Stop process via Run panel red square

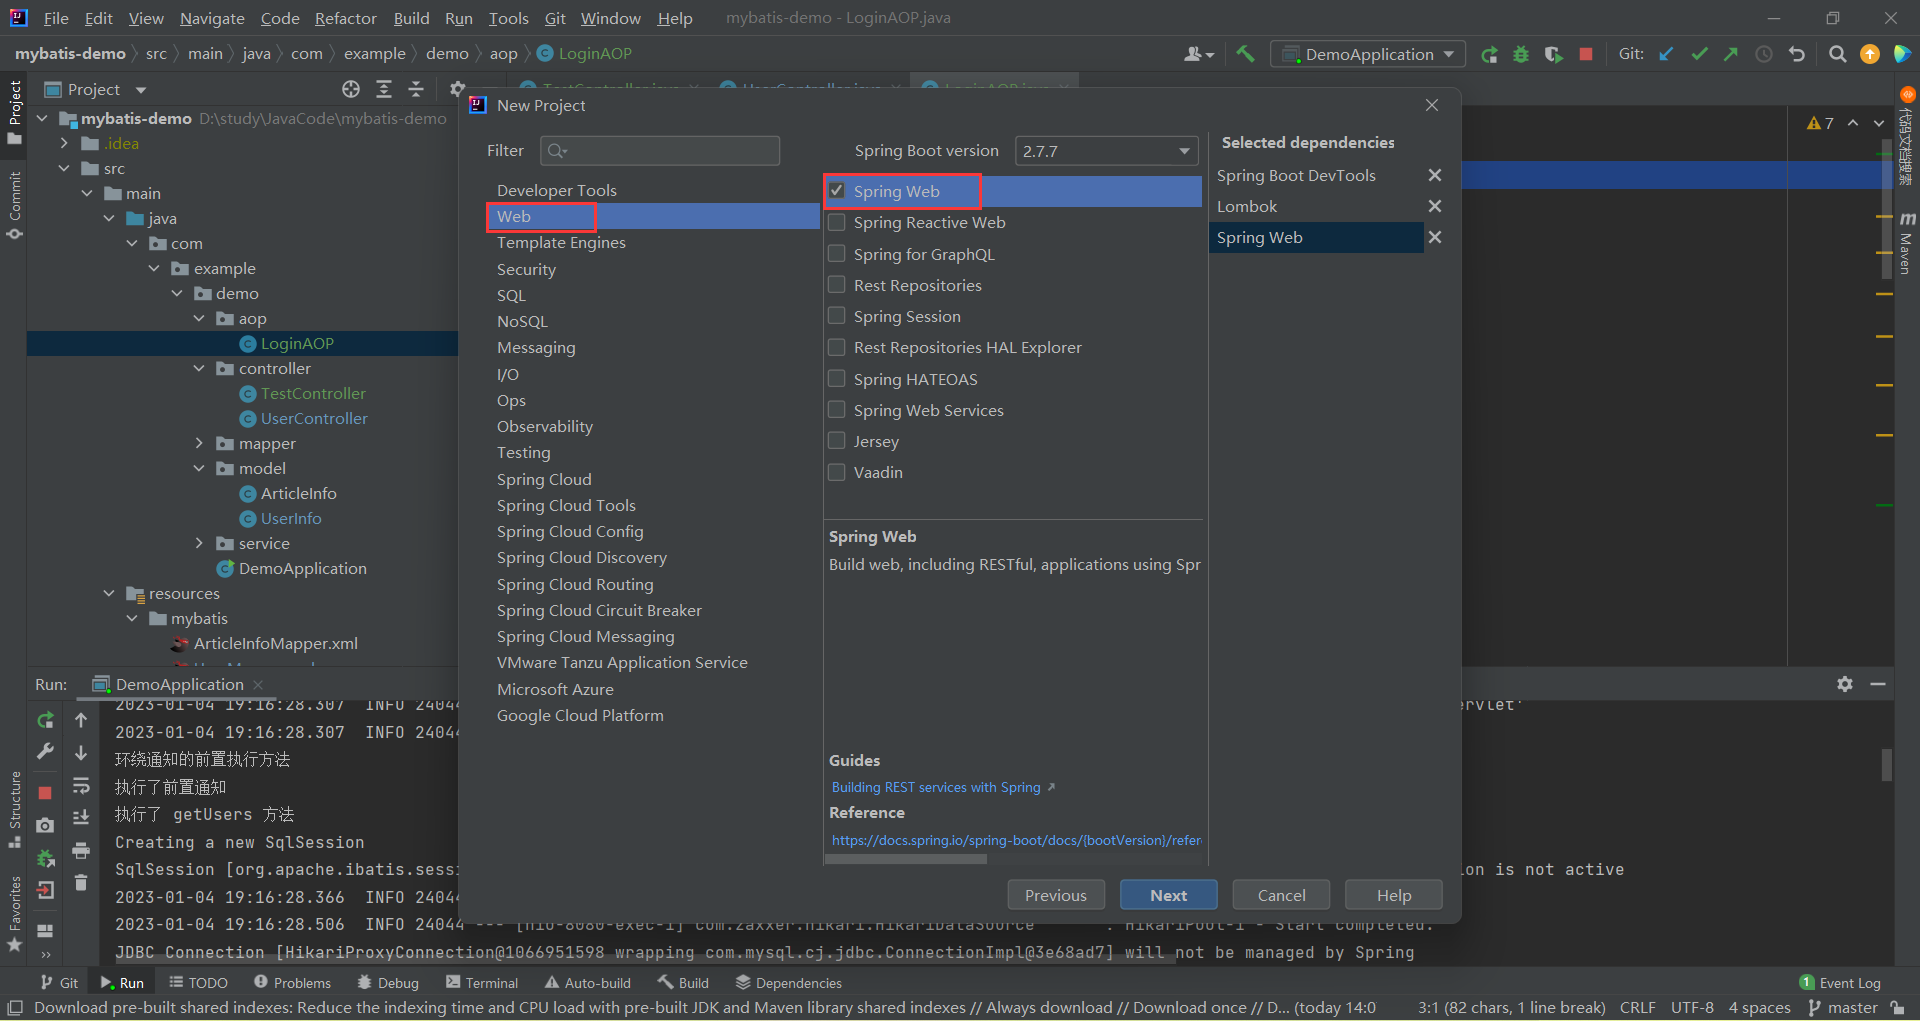pos(45,792)
